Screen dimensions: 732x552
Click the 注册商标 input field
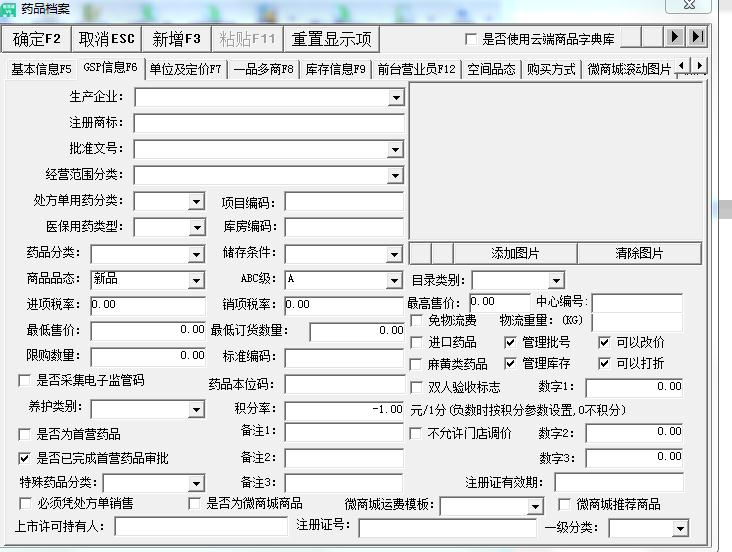point(268,124)
